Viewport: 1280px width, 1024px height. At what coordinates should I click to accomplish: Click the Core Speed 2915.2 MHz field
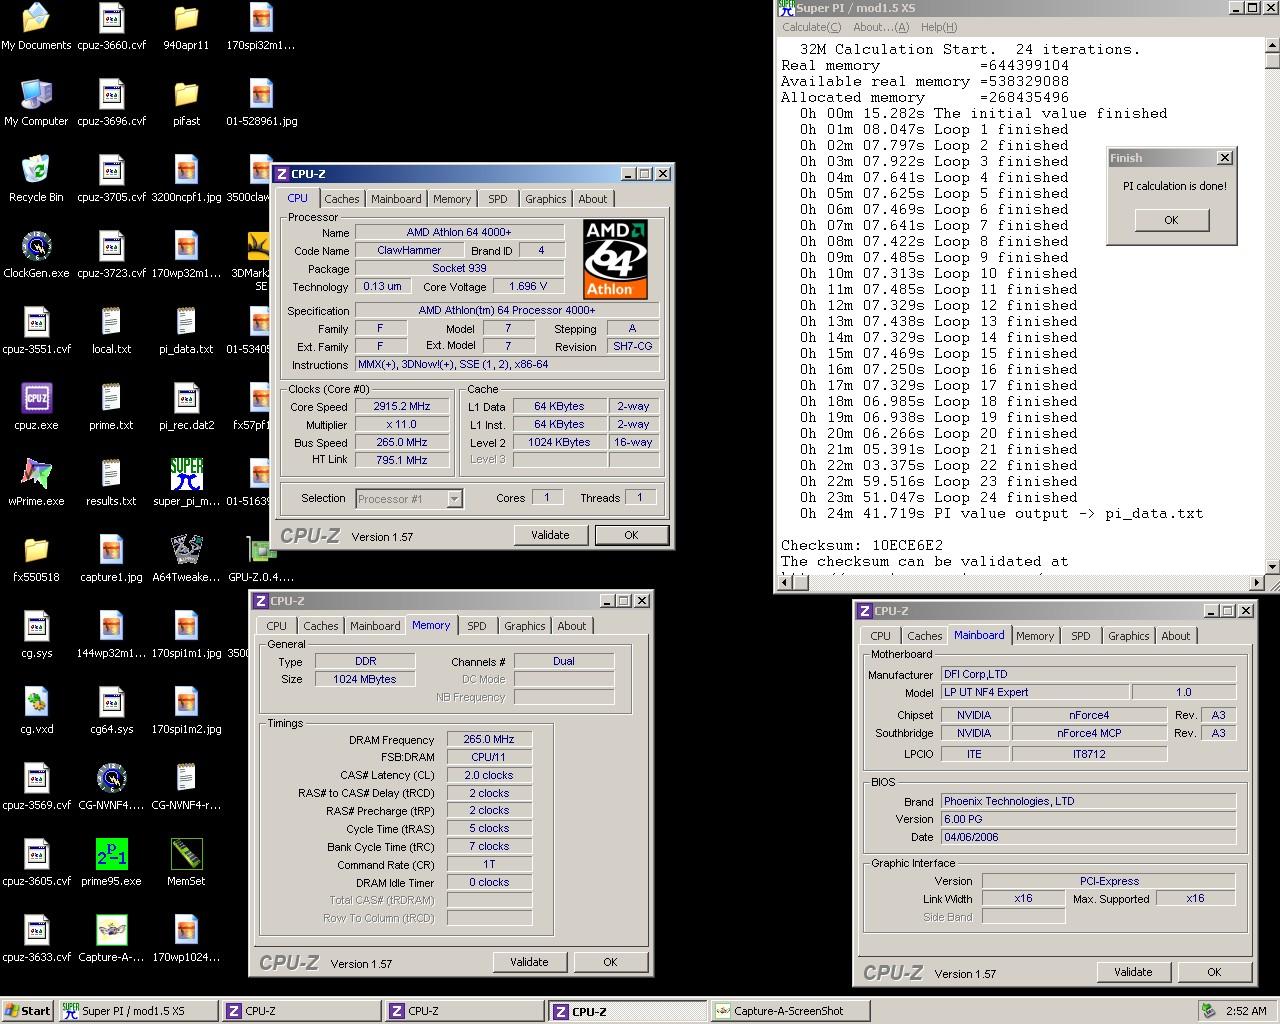pyautogui.click(x=402, y=407)
